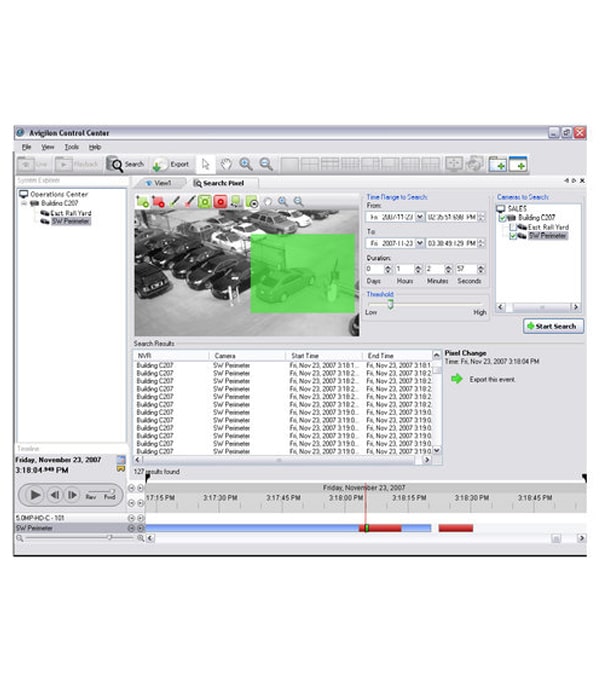This screenshot has width=600, height=700.
Task: Uncheck SW Perimeter camera checkbox
Action: click(512, 236)
